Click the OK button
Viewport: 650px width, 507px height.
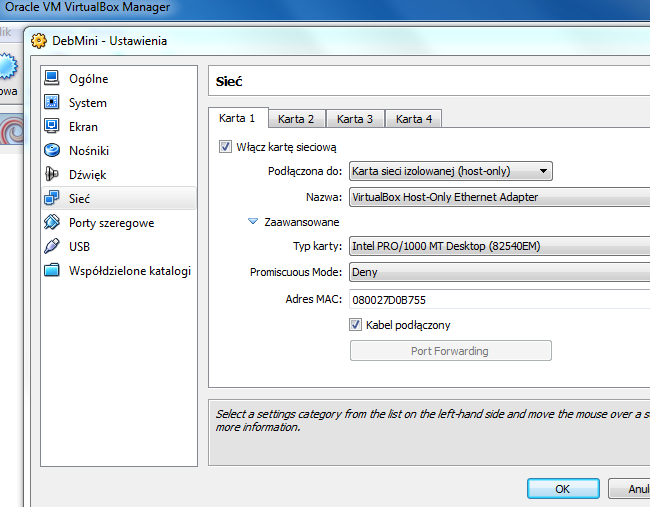click(563, 489)
